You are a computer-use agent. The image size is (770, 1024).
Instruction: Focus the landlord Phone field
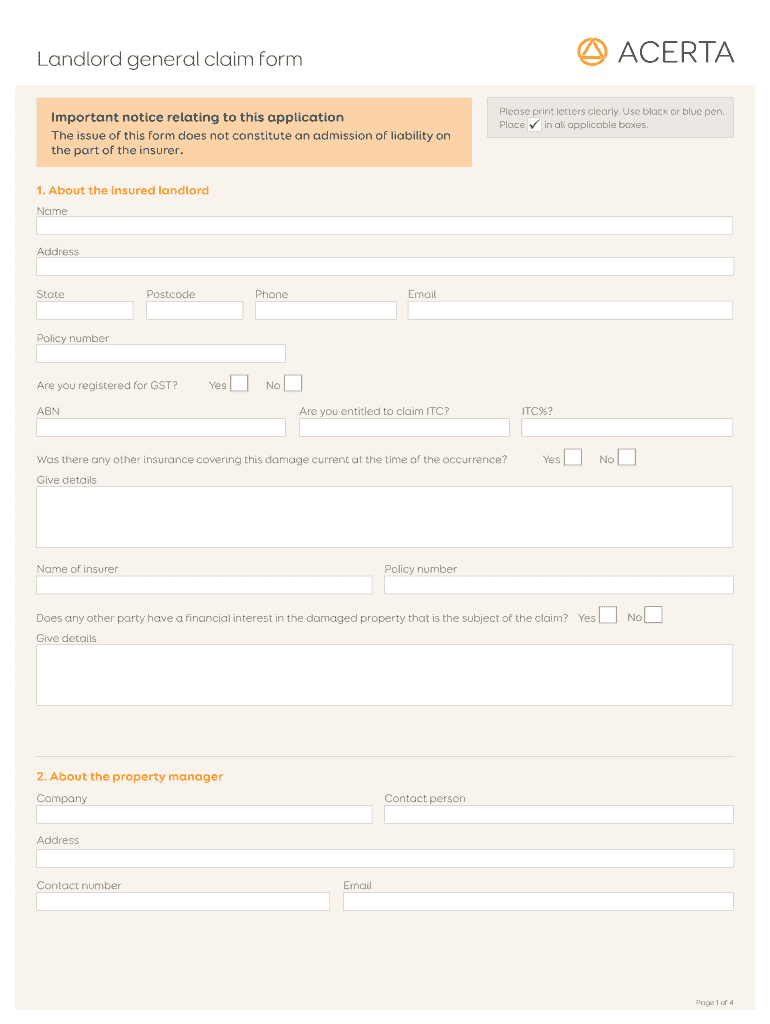325,311
